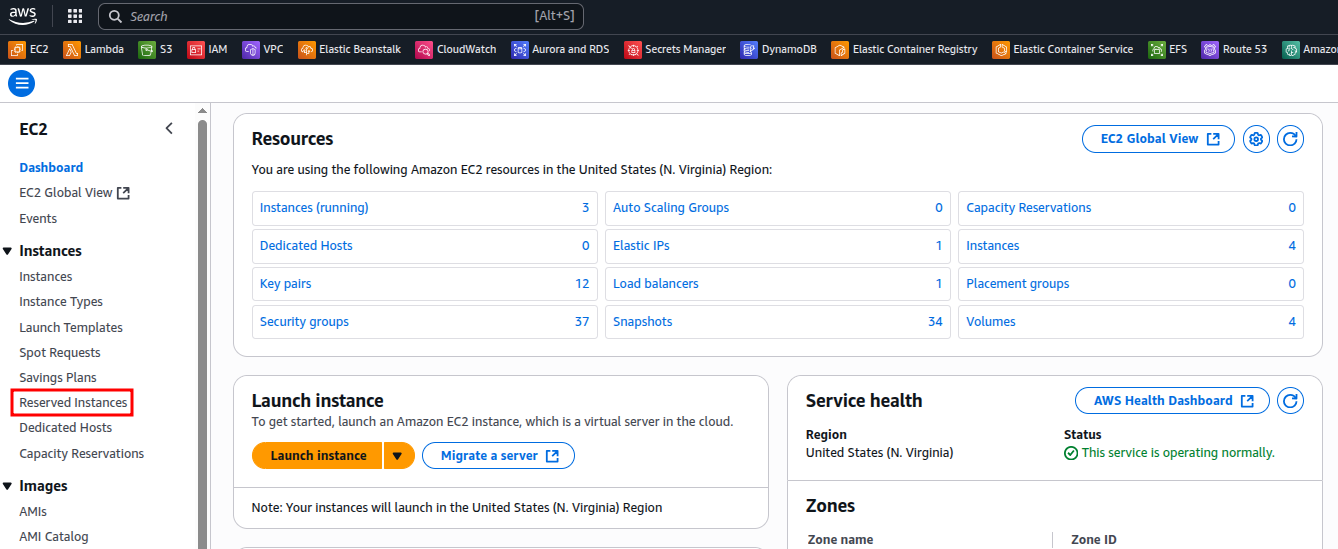
Task: Refresh the Service health panel
Action: [x=1291, y=401]
